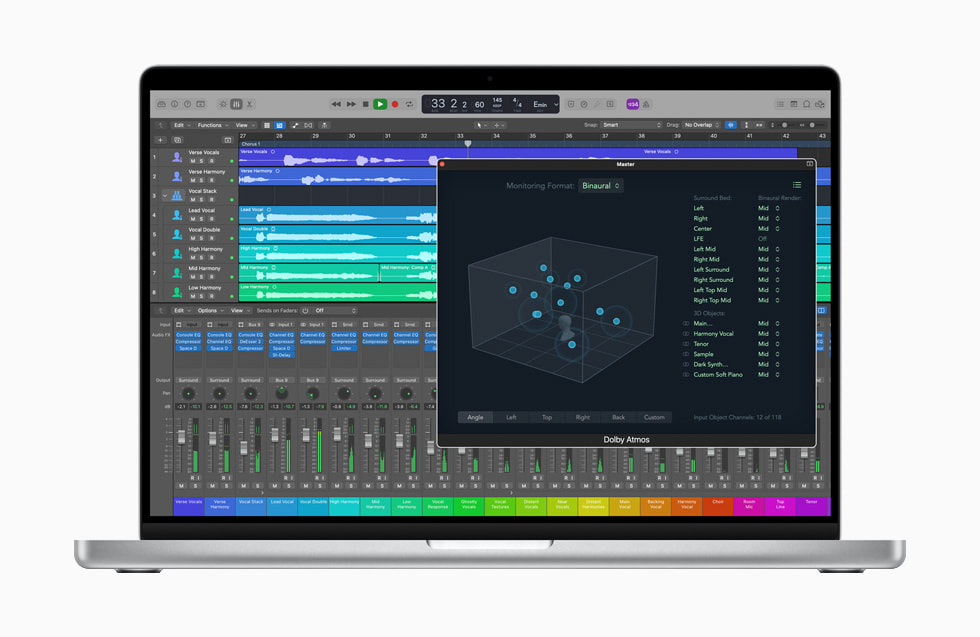Click the List Editors icon at top right
Screen dimensions: 980x637
click(782, 104)
